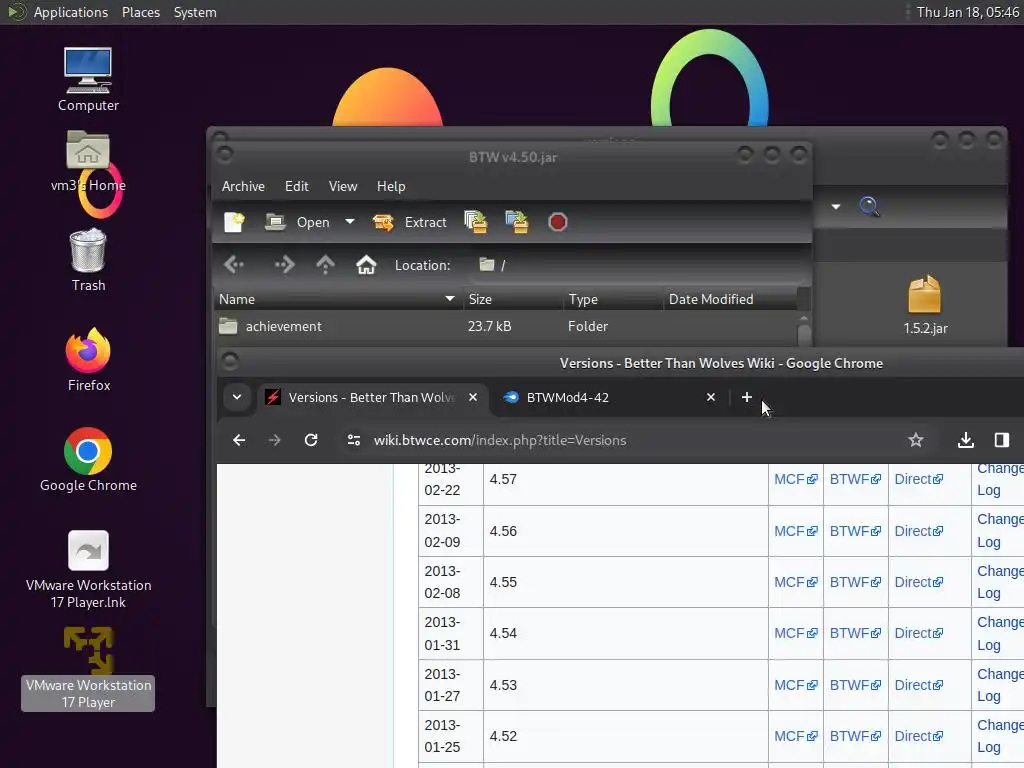1024x768 pixels.
Task: Toggle the Chrome side panel icon
Action: pyautogui.click(x=1002, y=440)
